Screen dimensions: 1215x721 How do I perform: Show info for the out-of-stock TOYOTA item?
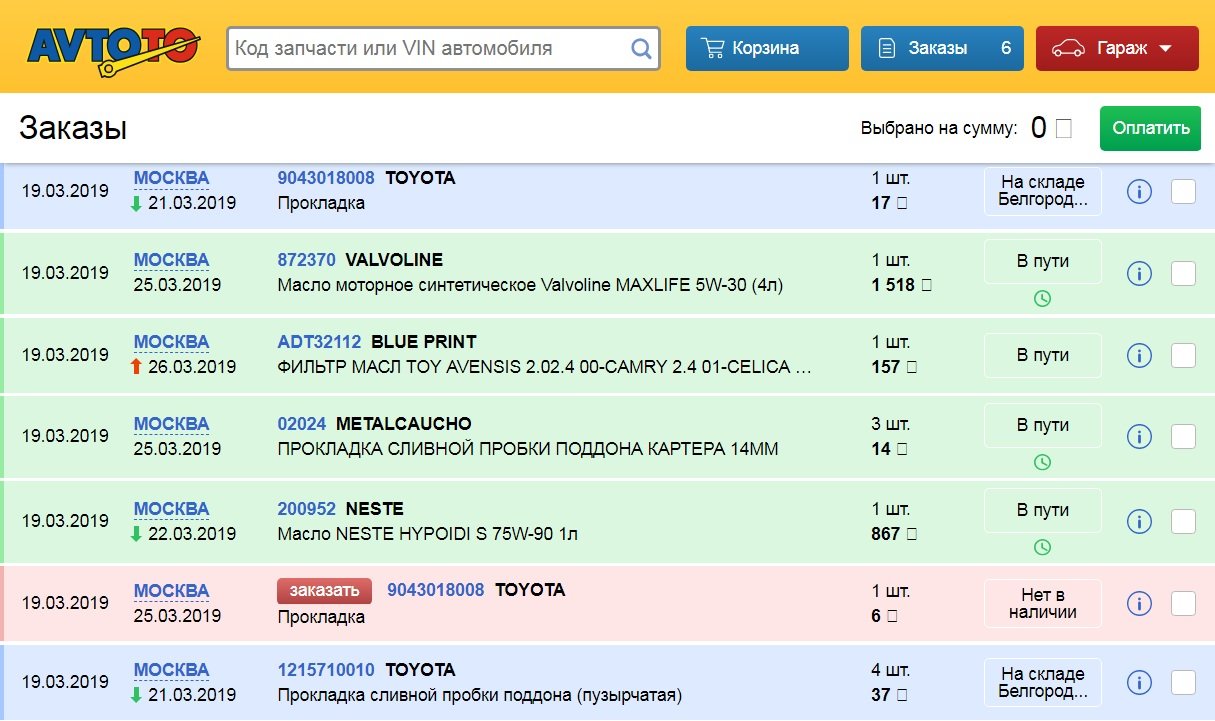1139,603
